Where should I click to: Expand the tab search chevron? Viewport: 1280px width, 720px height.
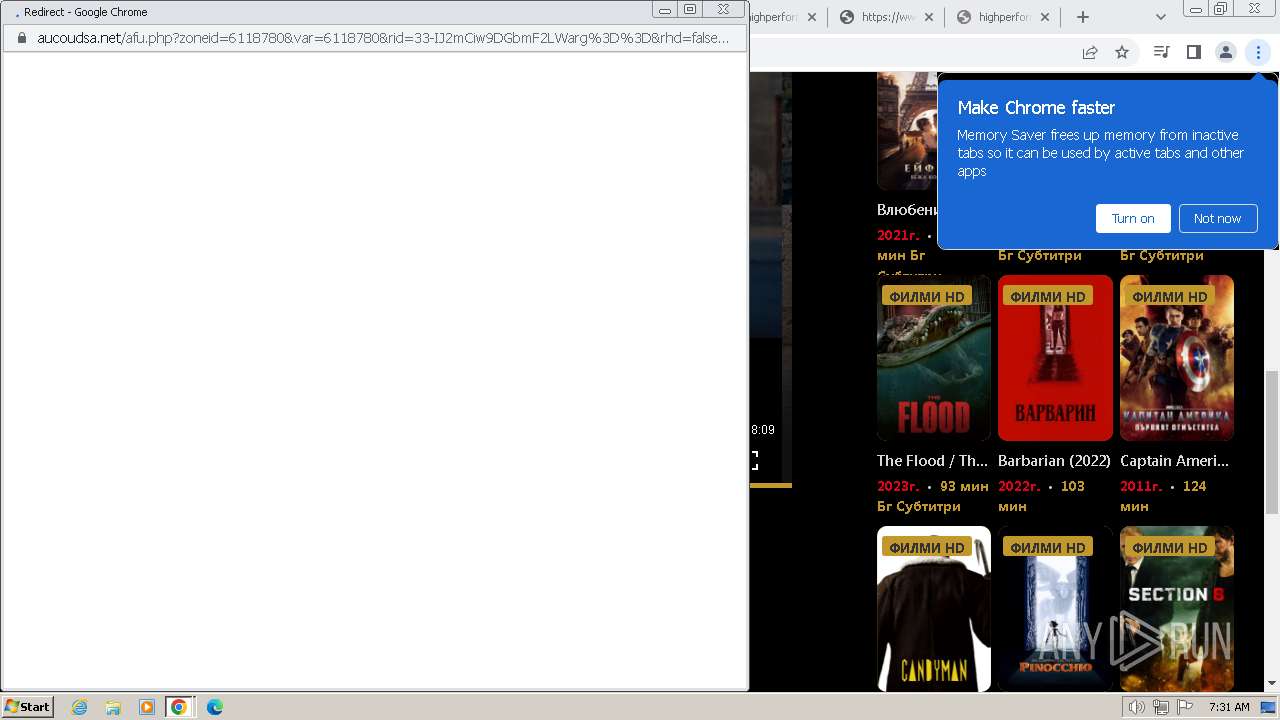tap(1160, 17)
